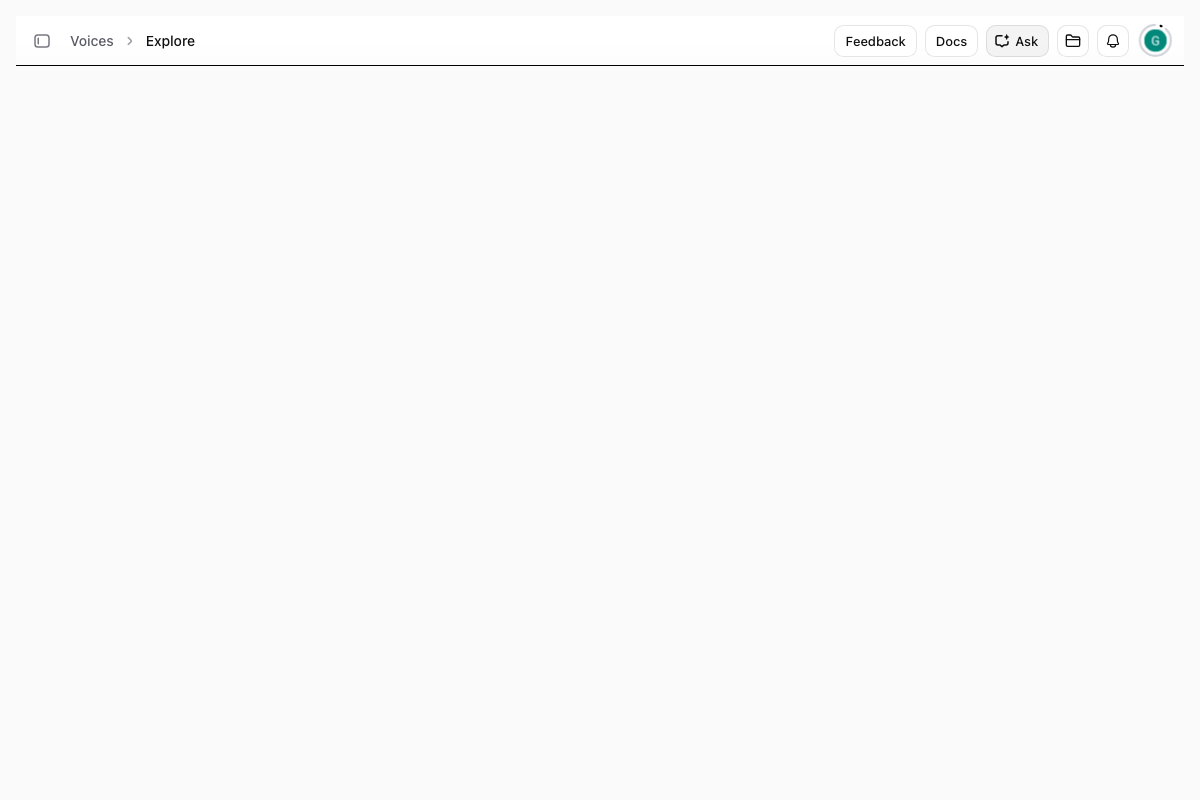Open the user avatar G menu
This screenshot has height=800, width=1200.
1155,41
